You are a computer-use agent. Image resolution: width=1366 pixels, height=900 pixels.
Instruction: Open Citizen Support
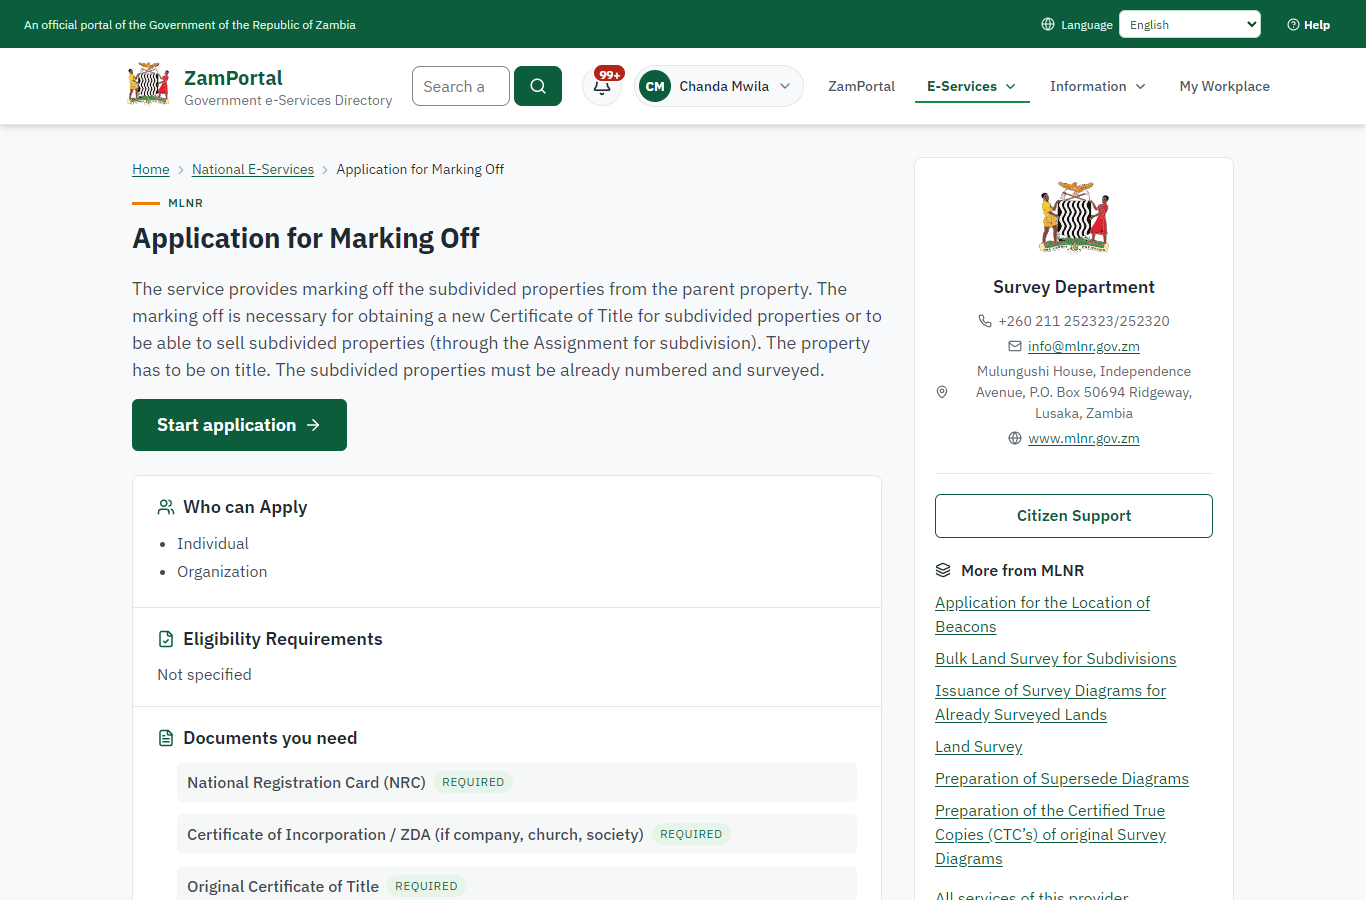[x=1074, y=516]
